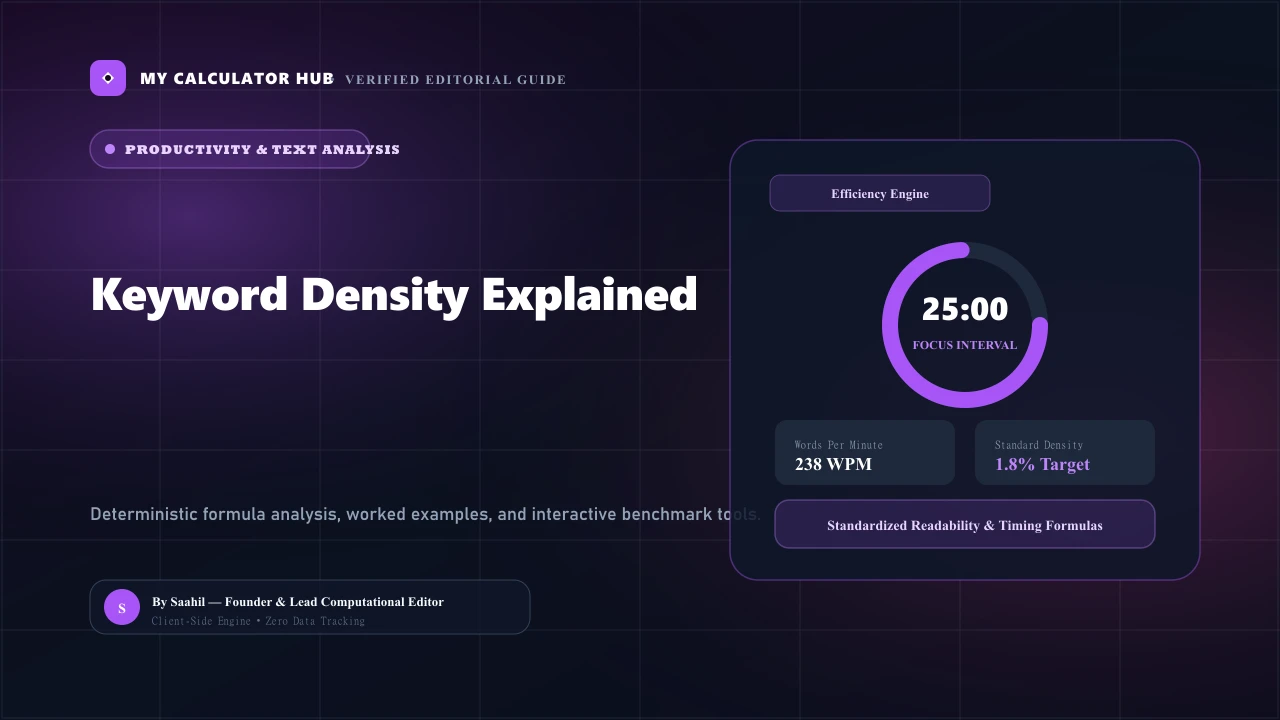
Task: Click the purple "S" author avatar
Action: point(122,607)
